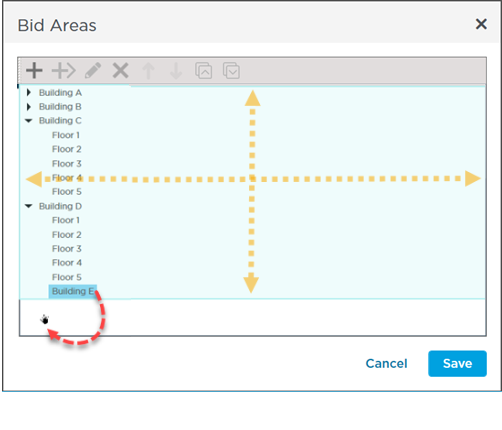Collapse the Building C tree node
This screenshot has width=502, height=430.
[x=29, y=121]
